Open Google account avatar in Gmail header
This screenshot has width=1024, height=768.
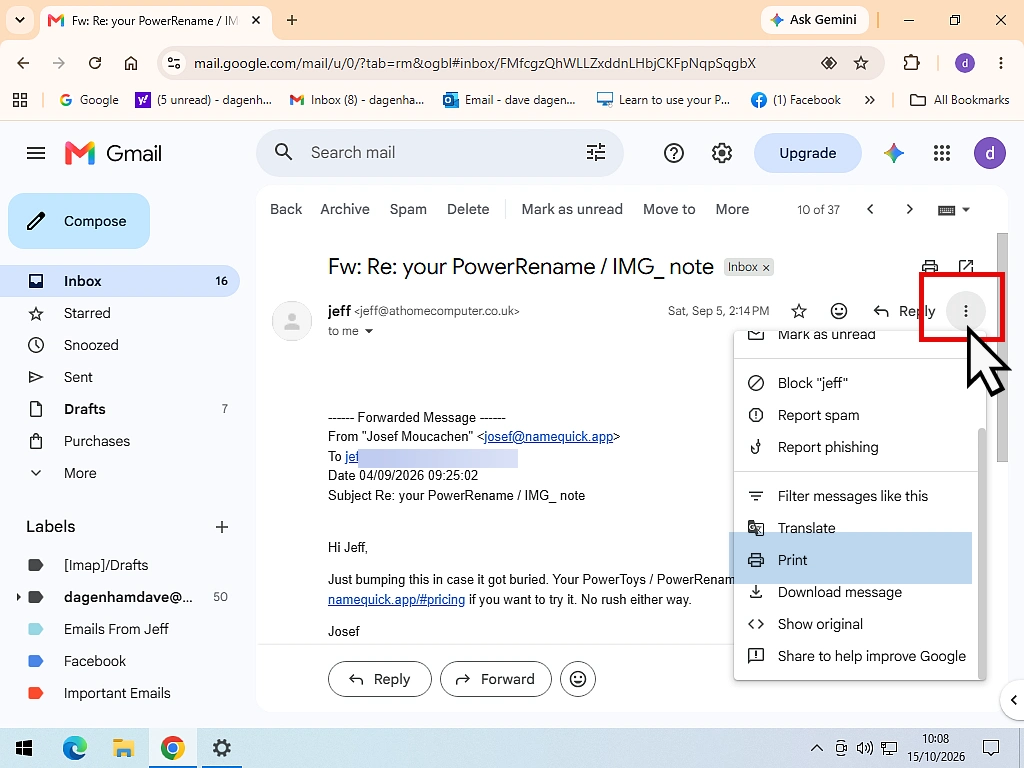[x=990, y=153]
